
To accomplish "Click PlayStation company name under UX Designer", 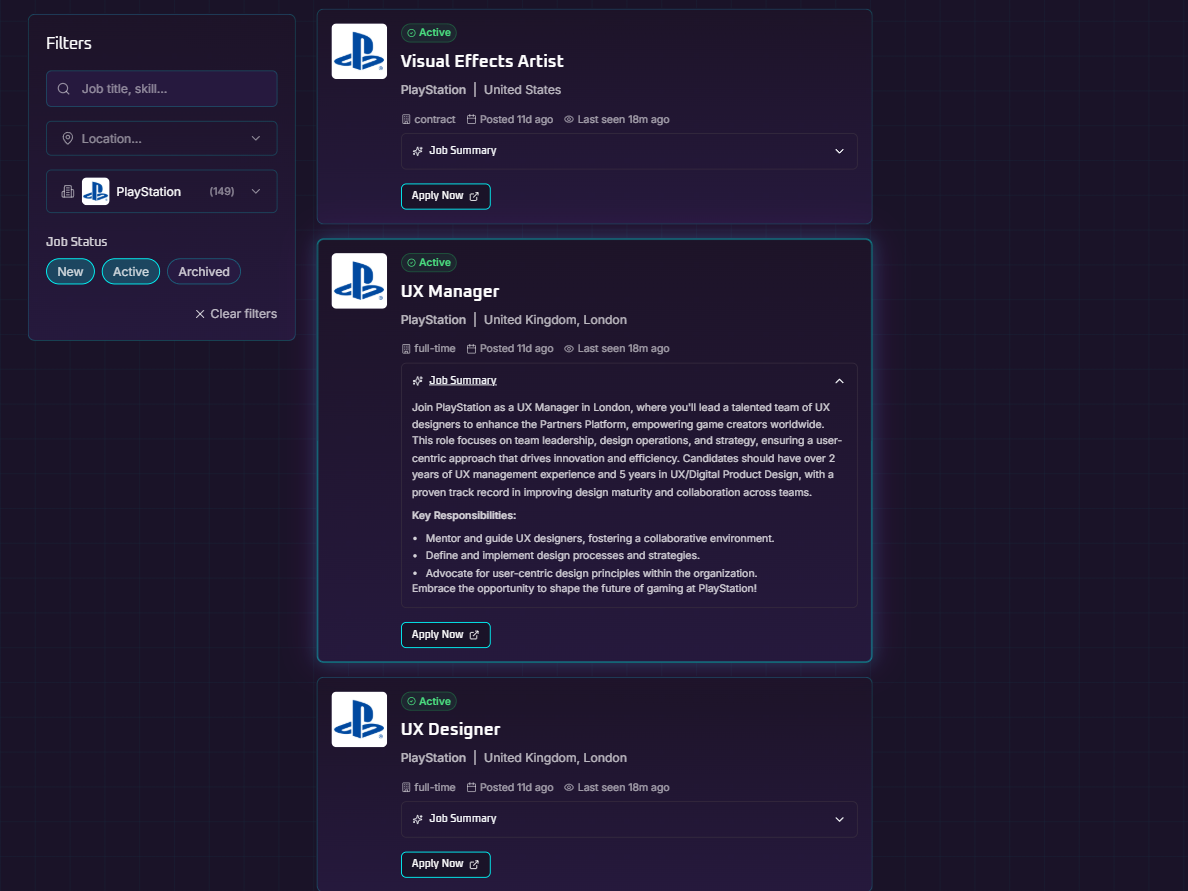I will (x=433, y=758).
